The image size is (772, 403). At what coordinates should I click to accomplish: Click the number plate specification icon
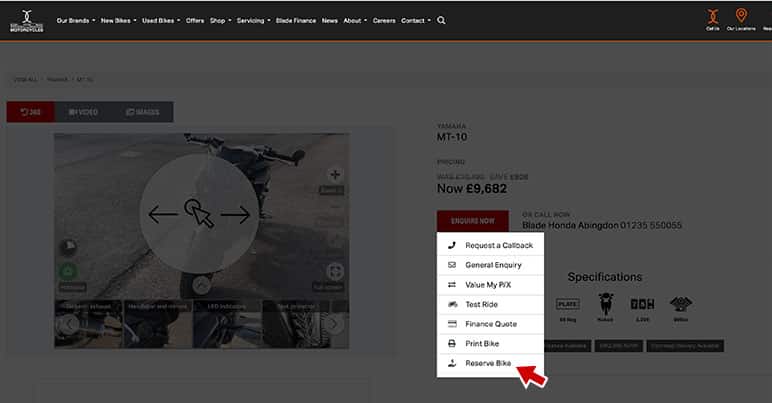pos(568,304)
